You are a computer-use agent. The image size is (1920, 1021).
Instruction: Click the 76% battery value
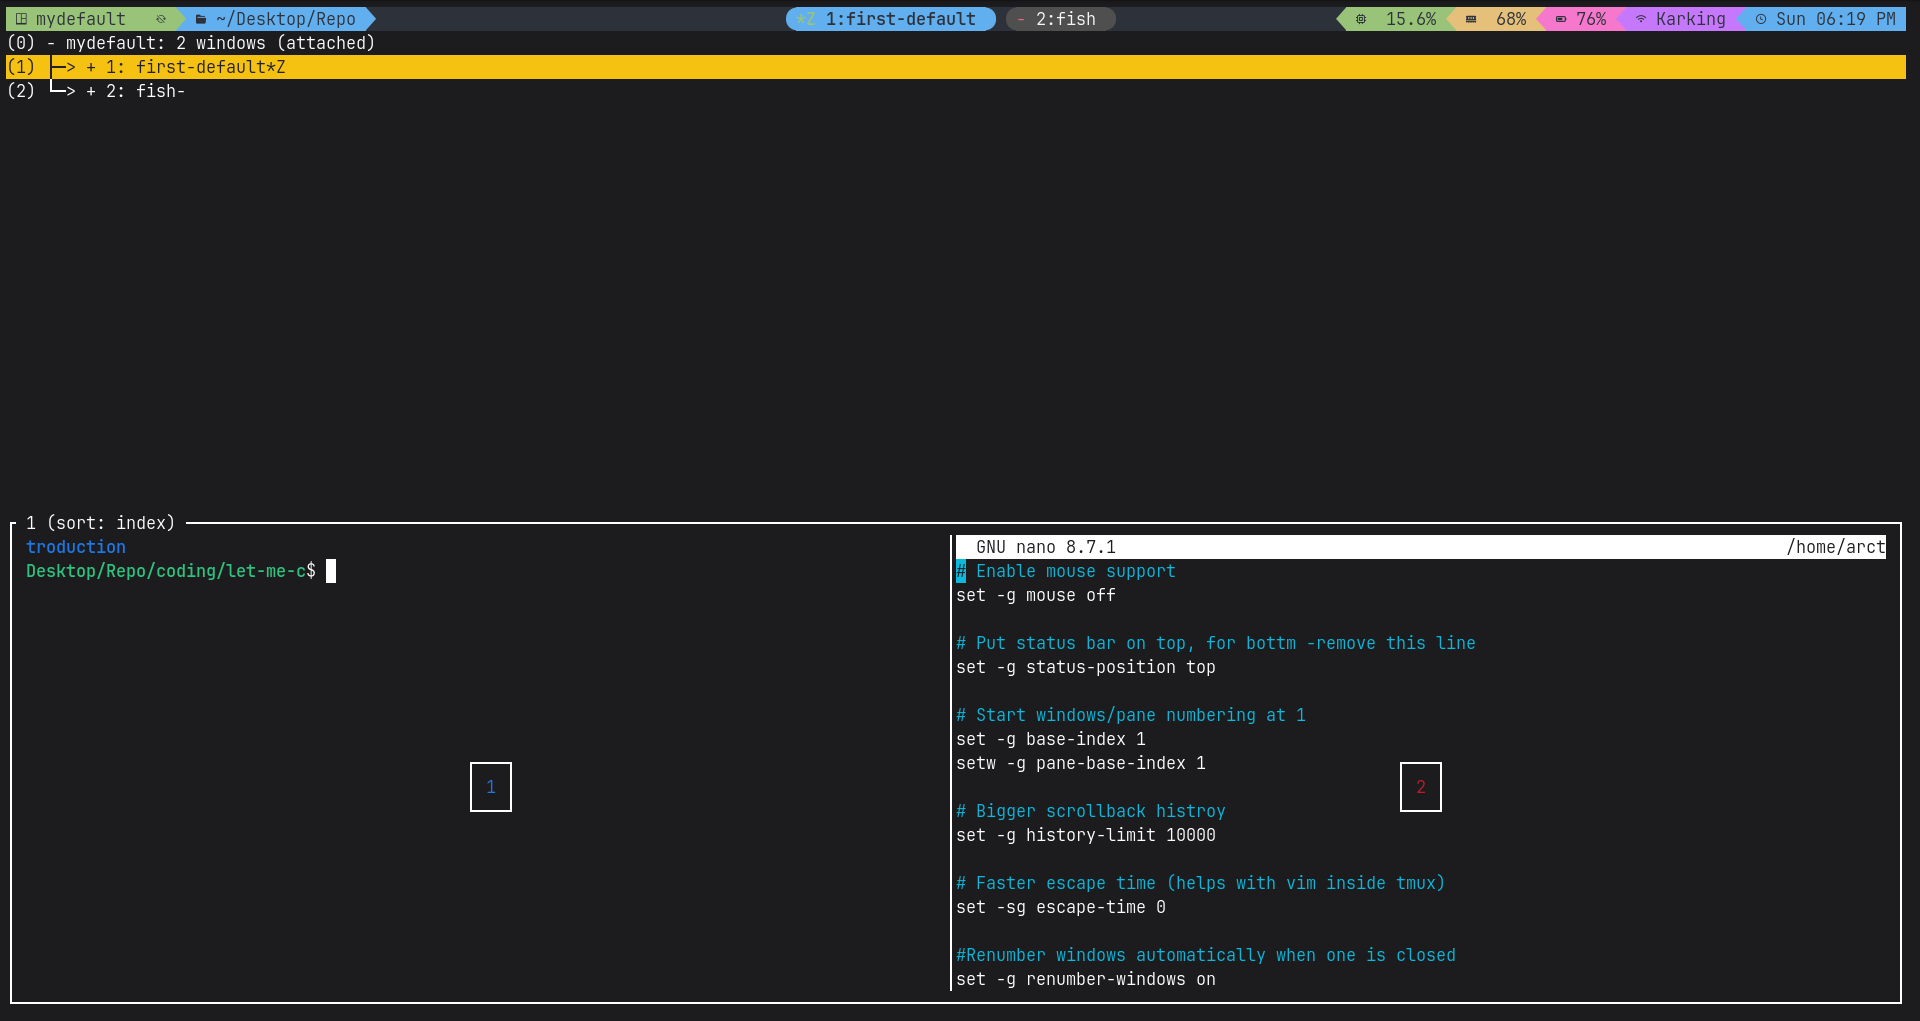click(1591, 19)
